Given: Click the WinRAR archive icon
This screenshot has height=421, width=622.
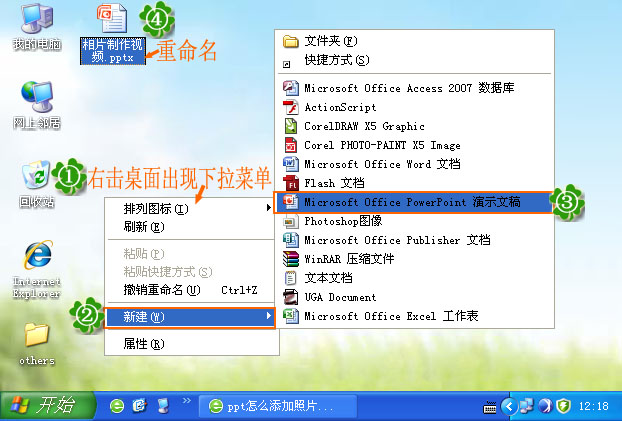Looking at the screenshot, I should [x=290, y=259].
